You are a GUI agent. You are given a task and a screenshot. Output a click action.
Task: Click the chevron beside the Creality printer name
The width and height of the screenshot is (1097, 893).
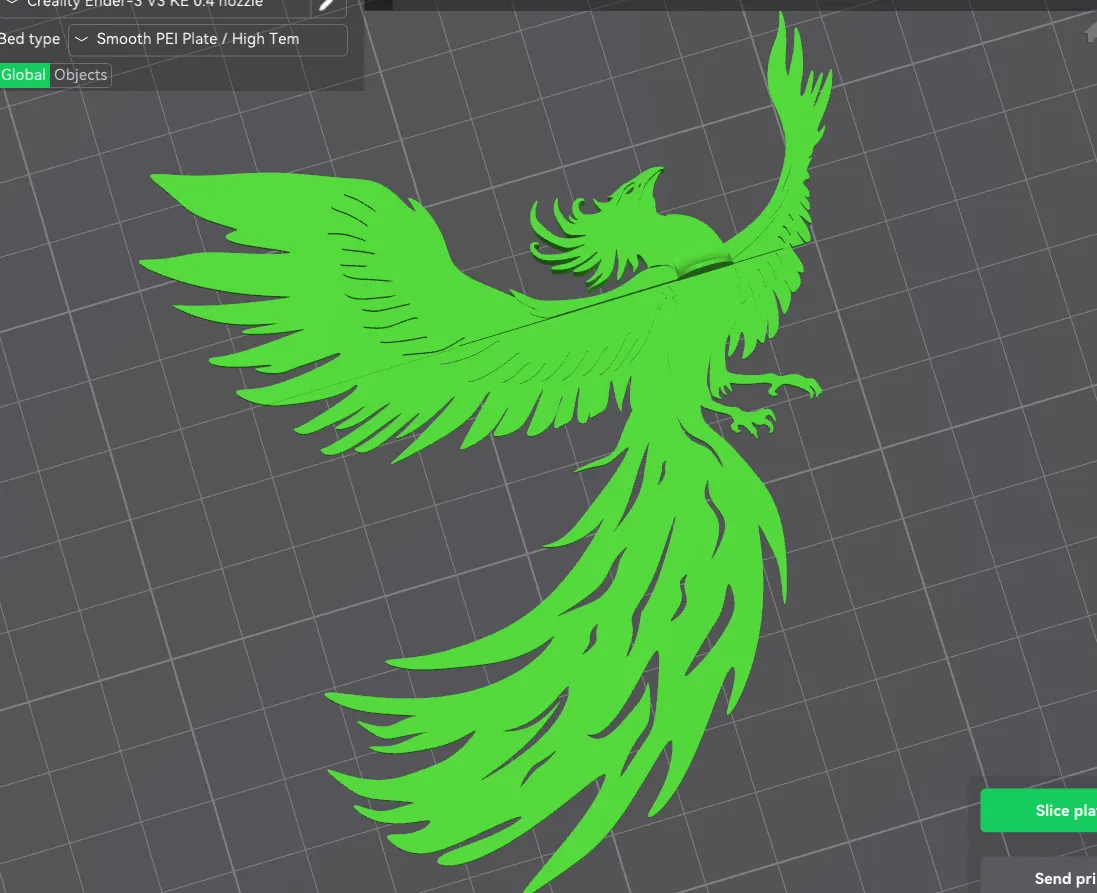[11, 4]
